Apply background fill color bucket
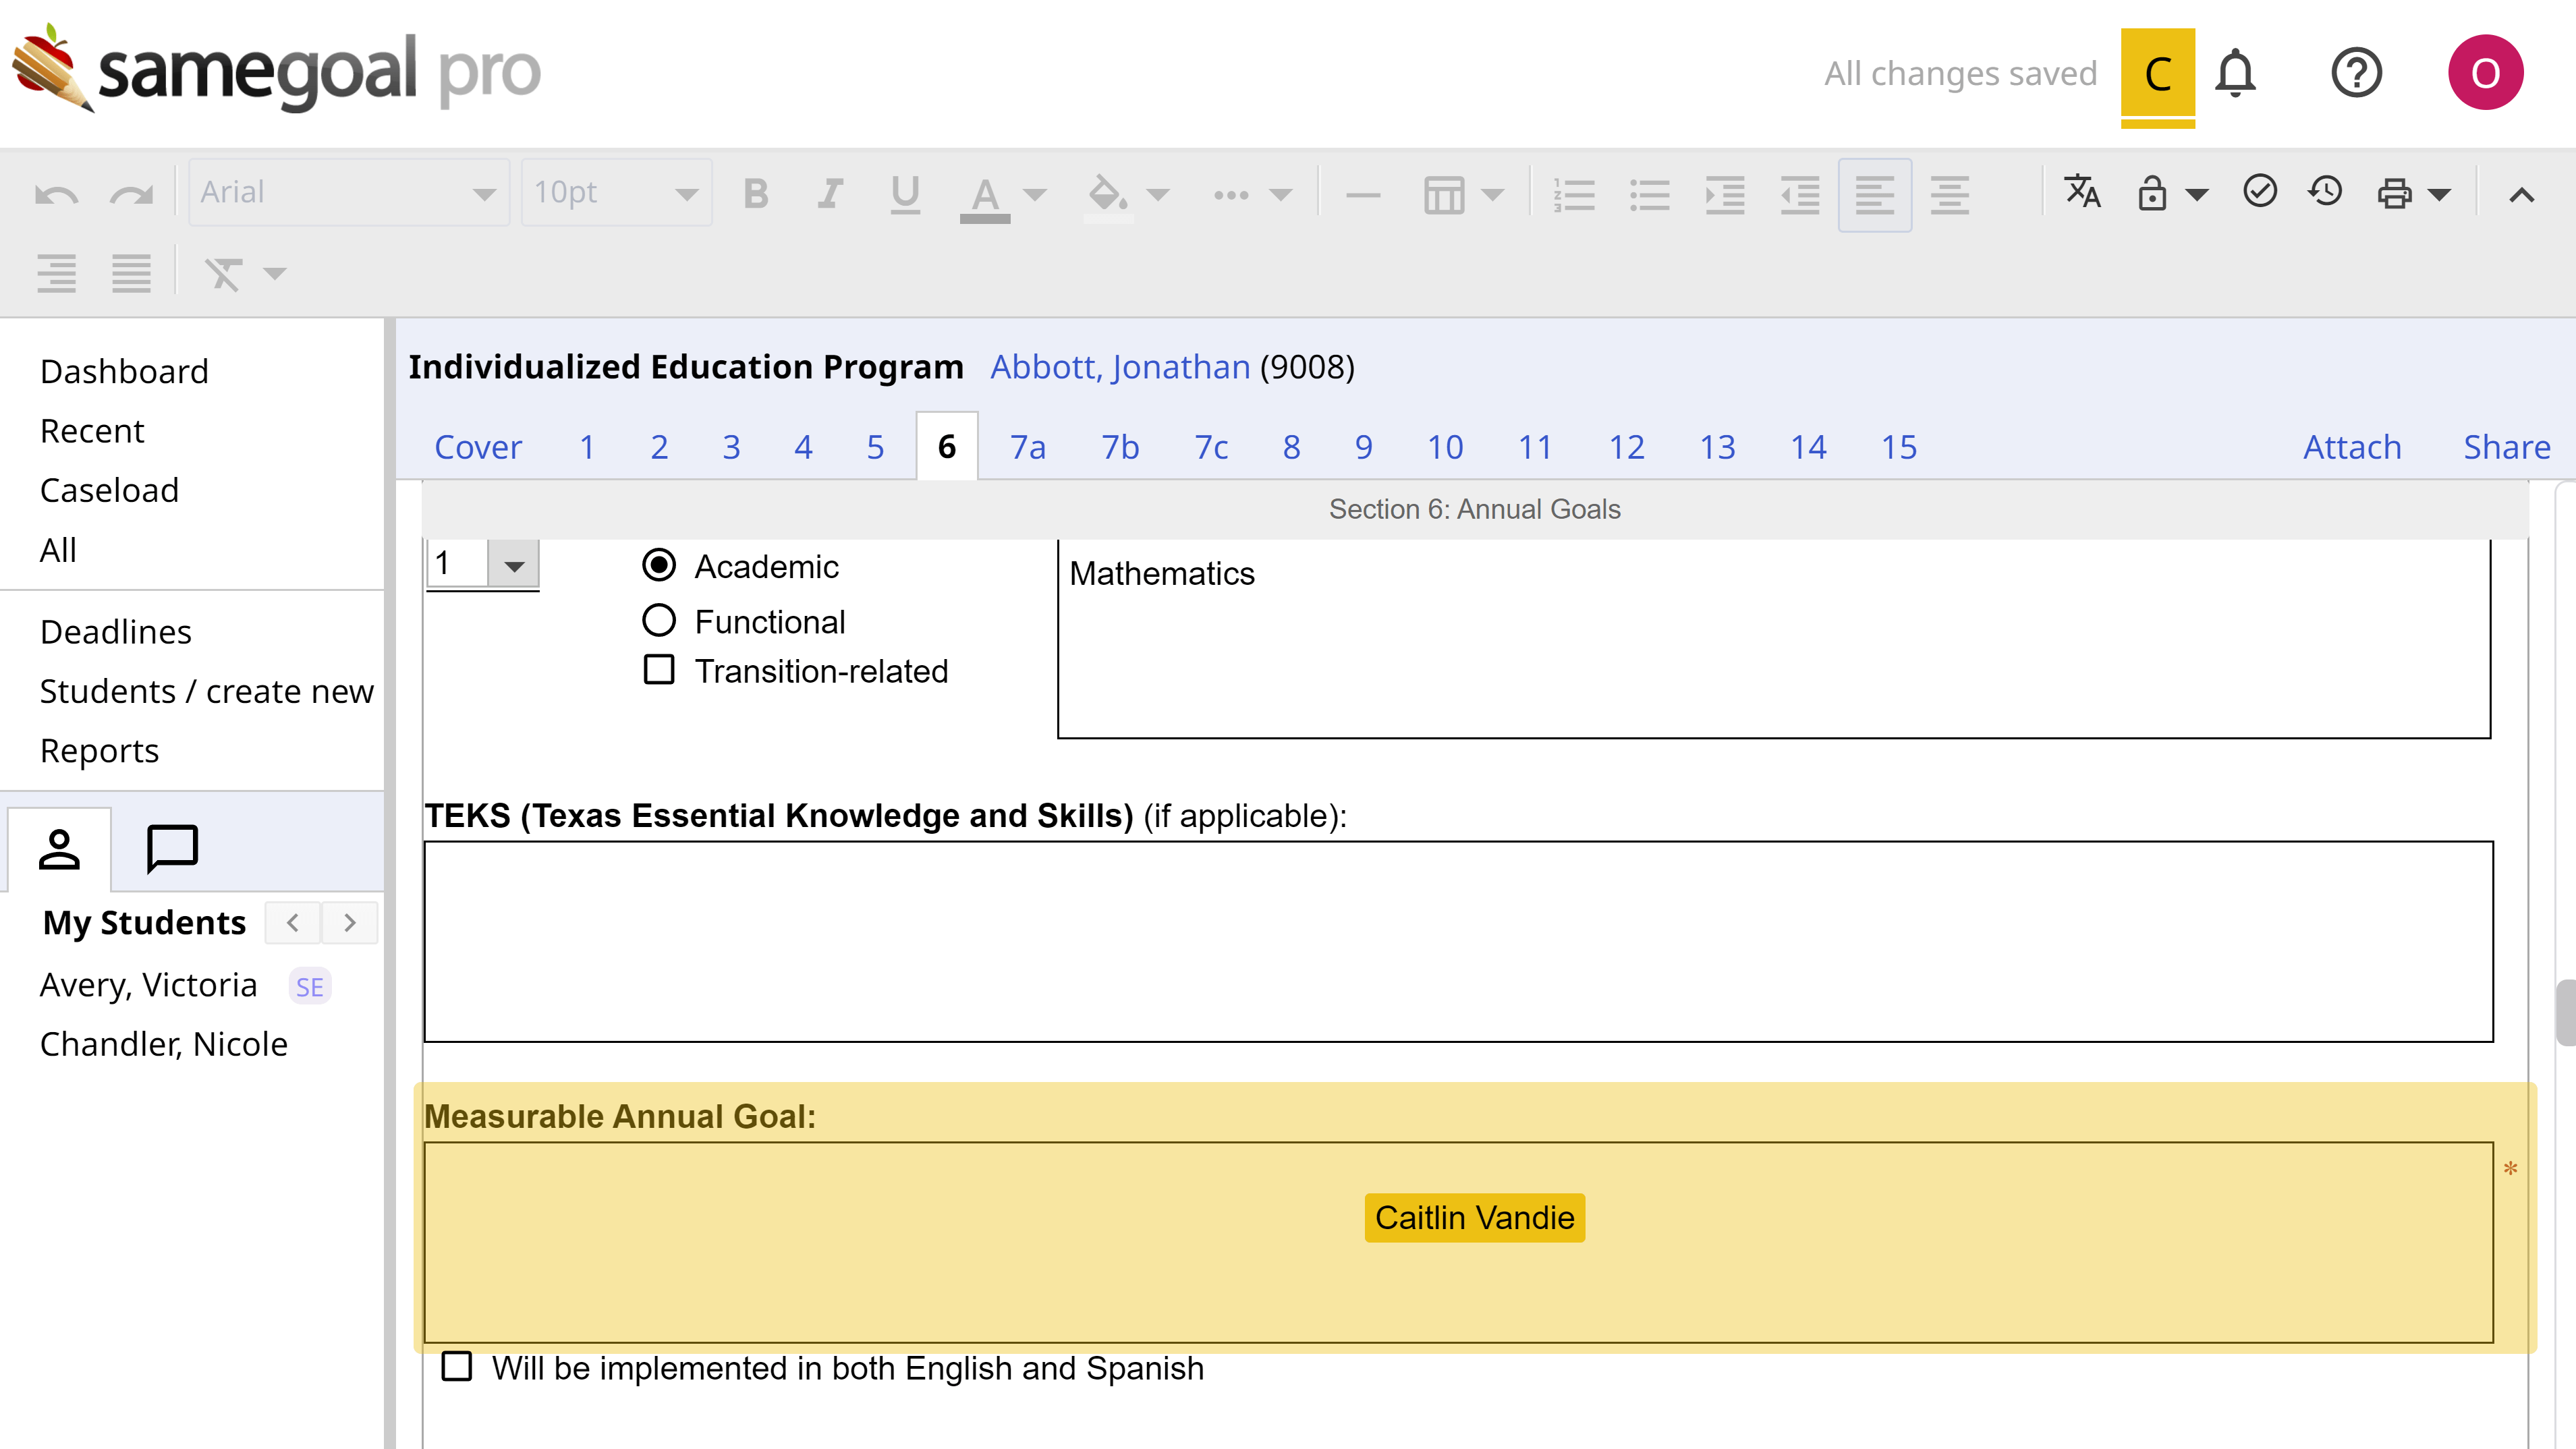The height and width of the screenshot is (1449, 2576). tap(1108, 195)
